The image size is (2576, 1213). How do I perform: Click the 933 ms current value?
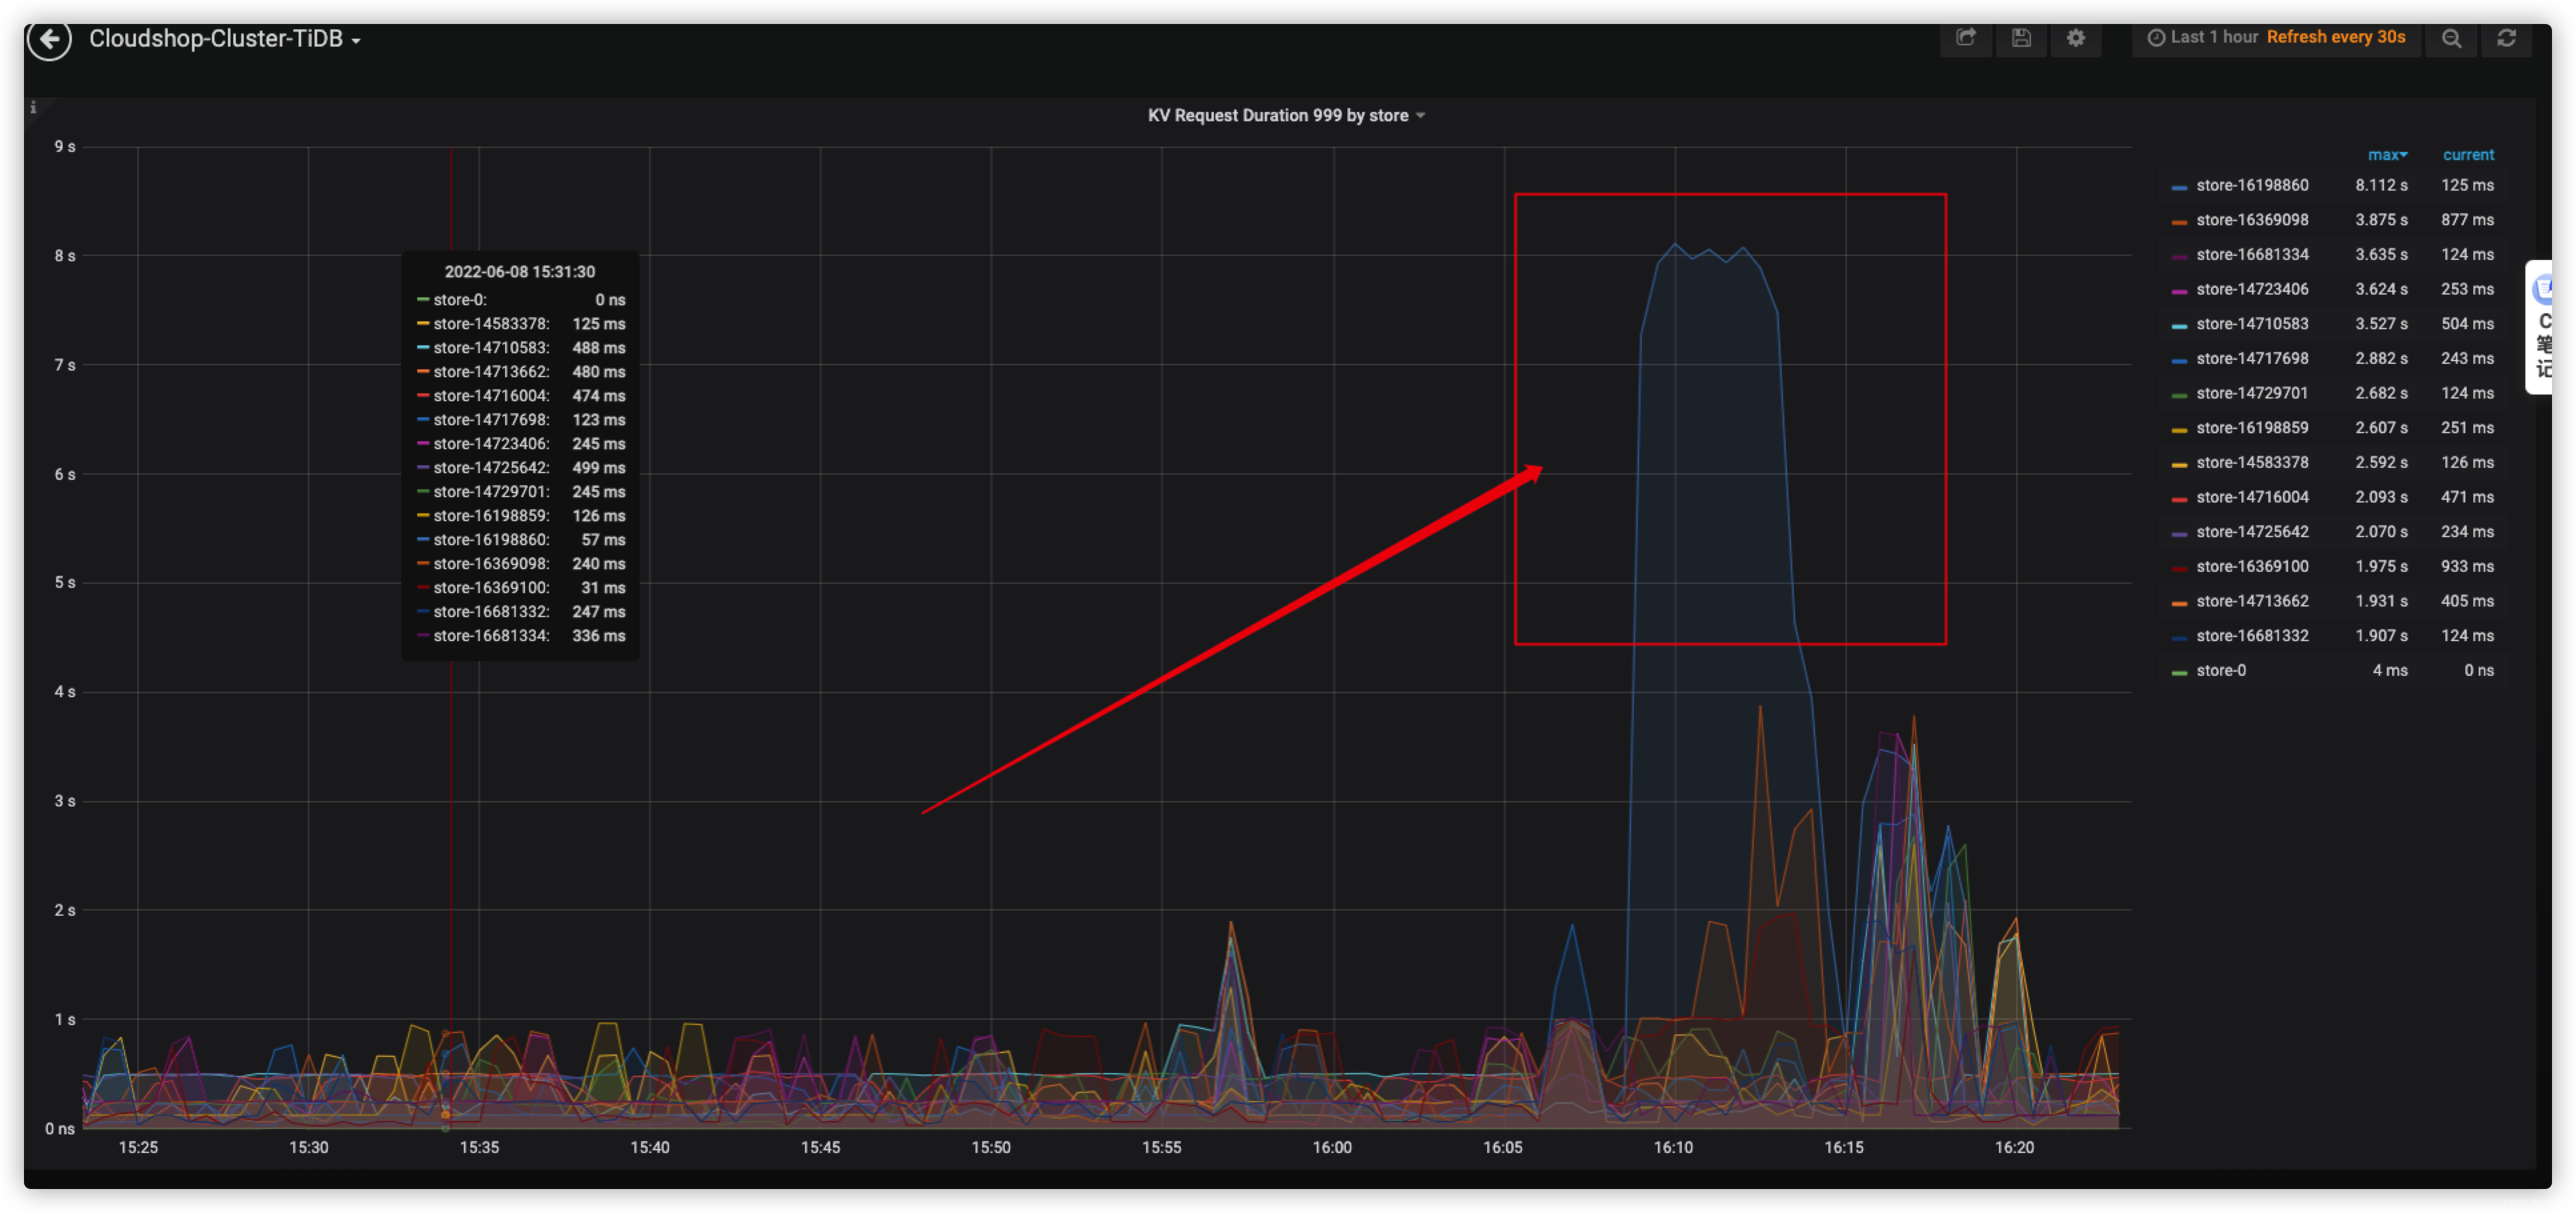(2467, 567)
